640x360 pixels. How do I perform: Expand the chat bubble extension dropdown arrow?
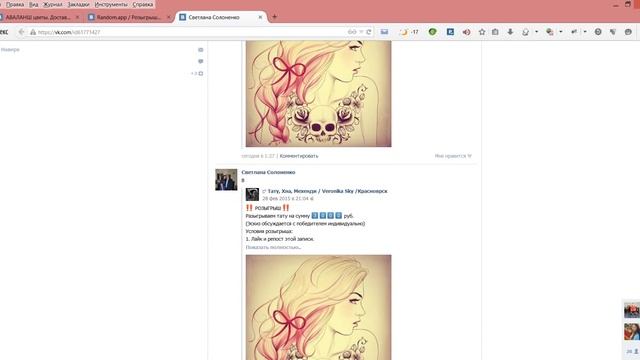(x=536, y=32)
